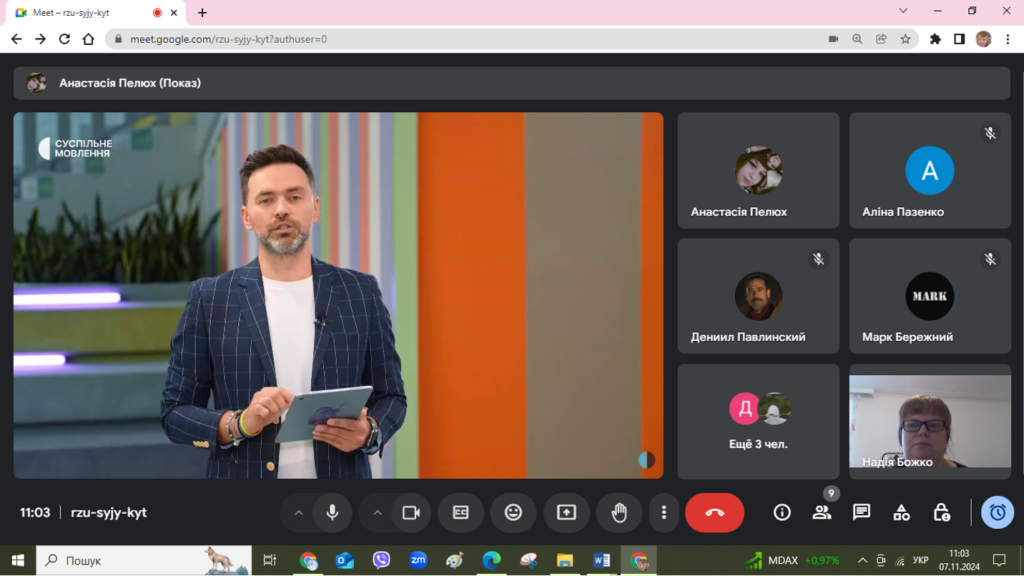Viewport: 1024px width, 576px height.
Task: Click the taskbar Пошук search box
Action: pyautogui.click(x=144, y=560)
